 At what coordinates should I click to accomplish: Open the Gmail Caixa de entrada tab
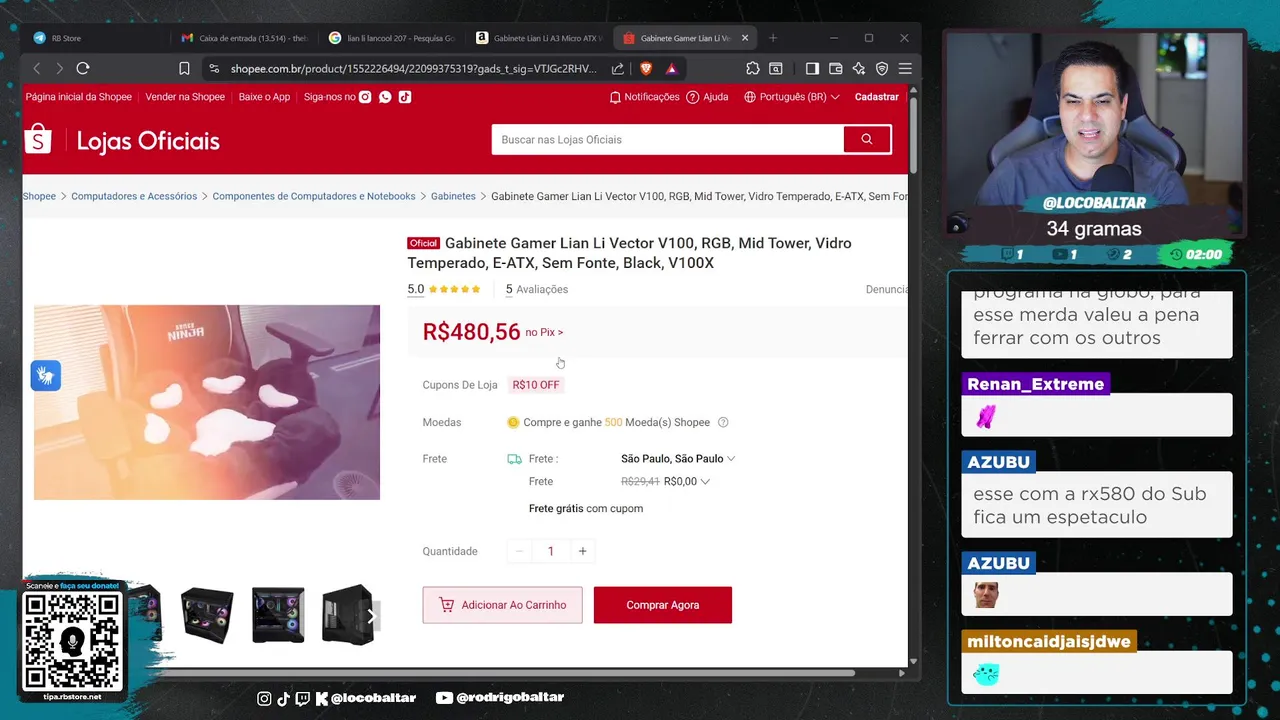245,38
